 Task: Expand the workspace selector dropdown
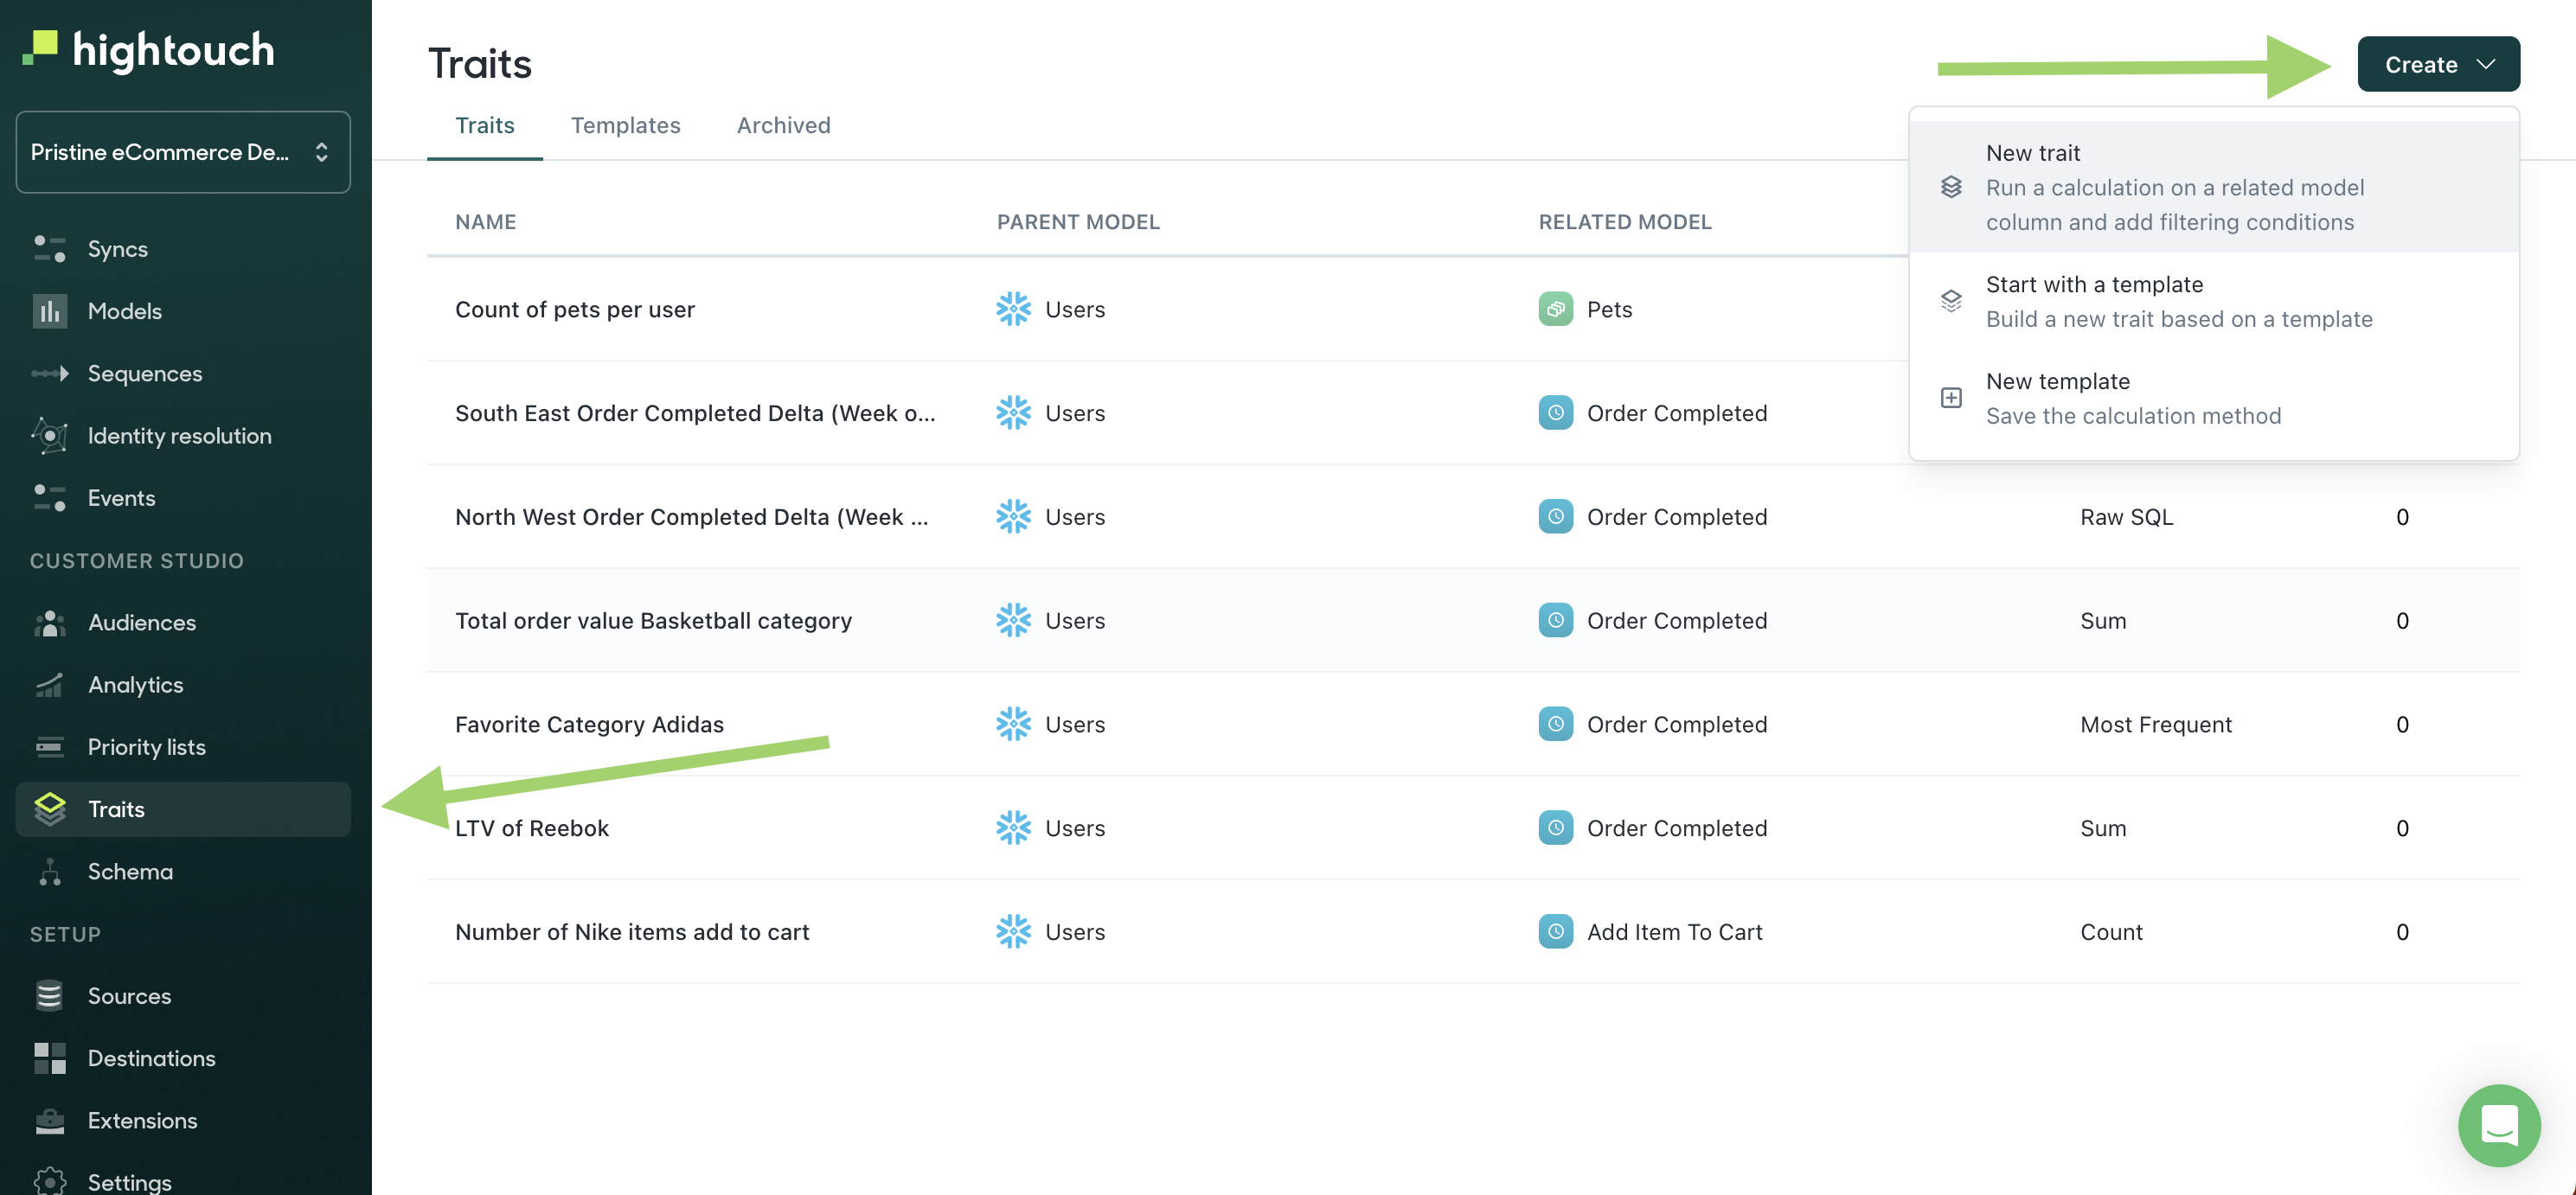[183, 151]
